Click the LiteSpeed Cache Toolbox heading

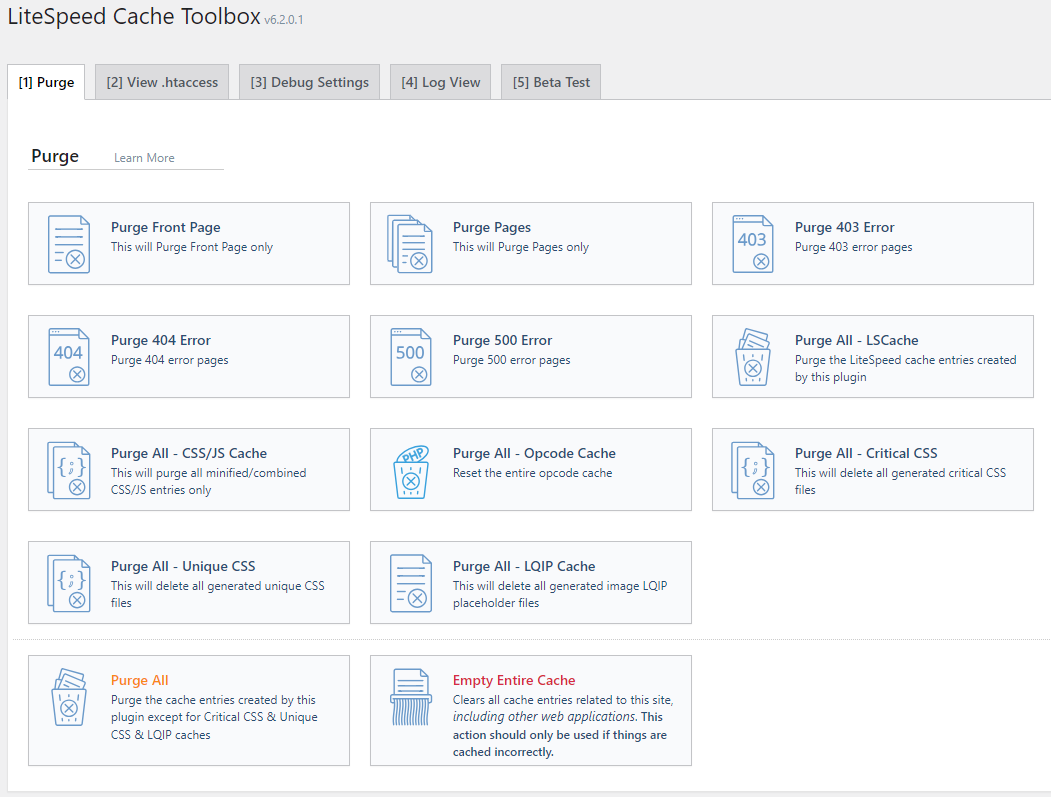click(134, 16)
